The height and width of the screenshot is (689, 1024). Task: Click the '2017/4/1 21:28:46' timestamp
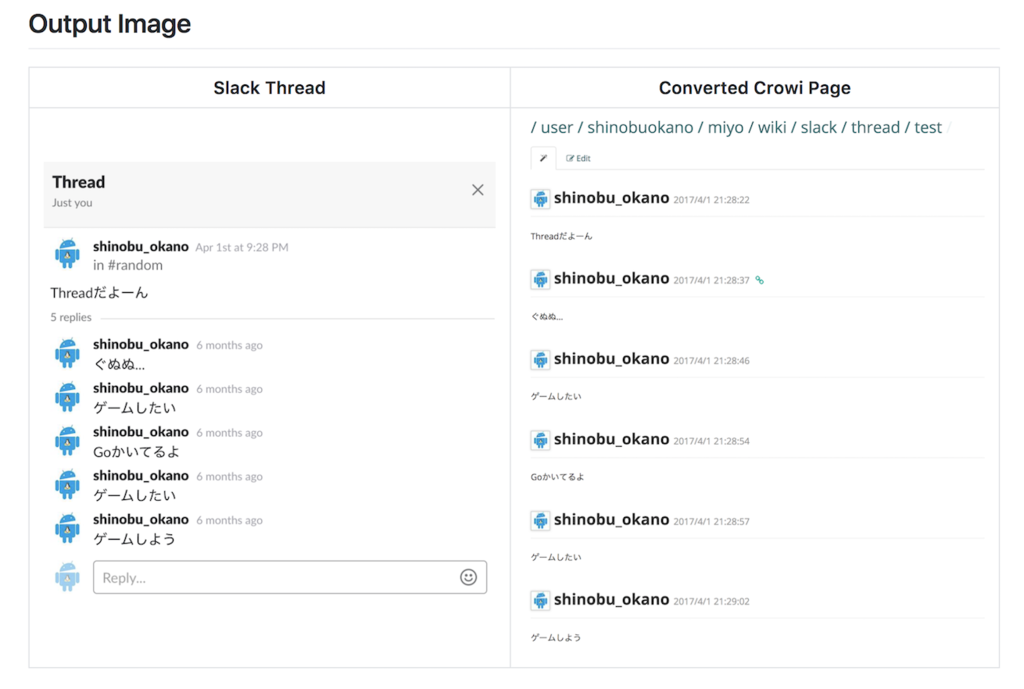coord(711,361)
